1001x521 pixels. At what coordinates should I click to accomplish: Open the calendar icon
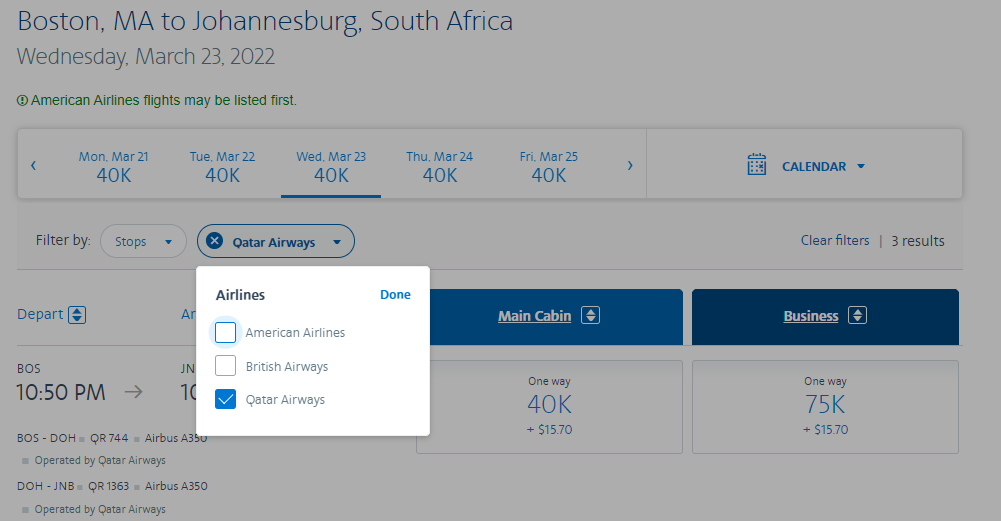click(756, 165)
